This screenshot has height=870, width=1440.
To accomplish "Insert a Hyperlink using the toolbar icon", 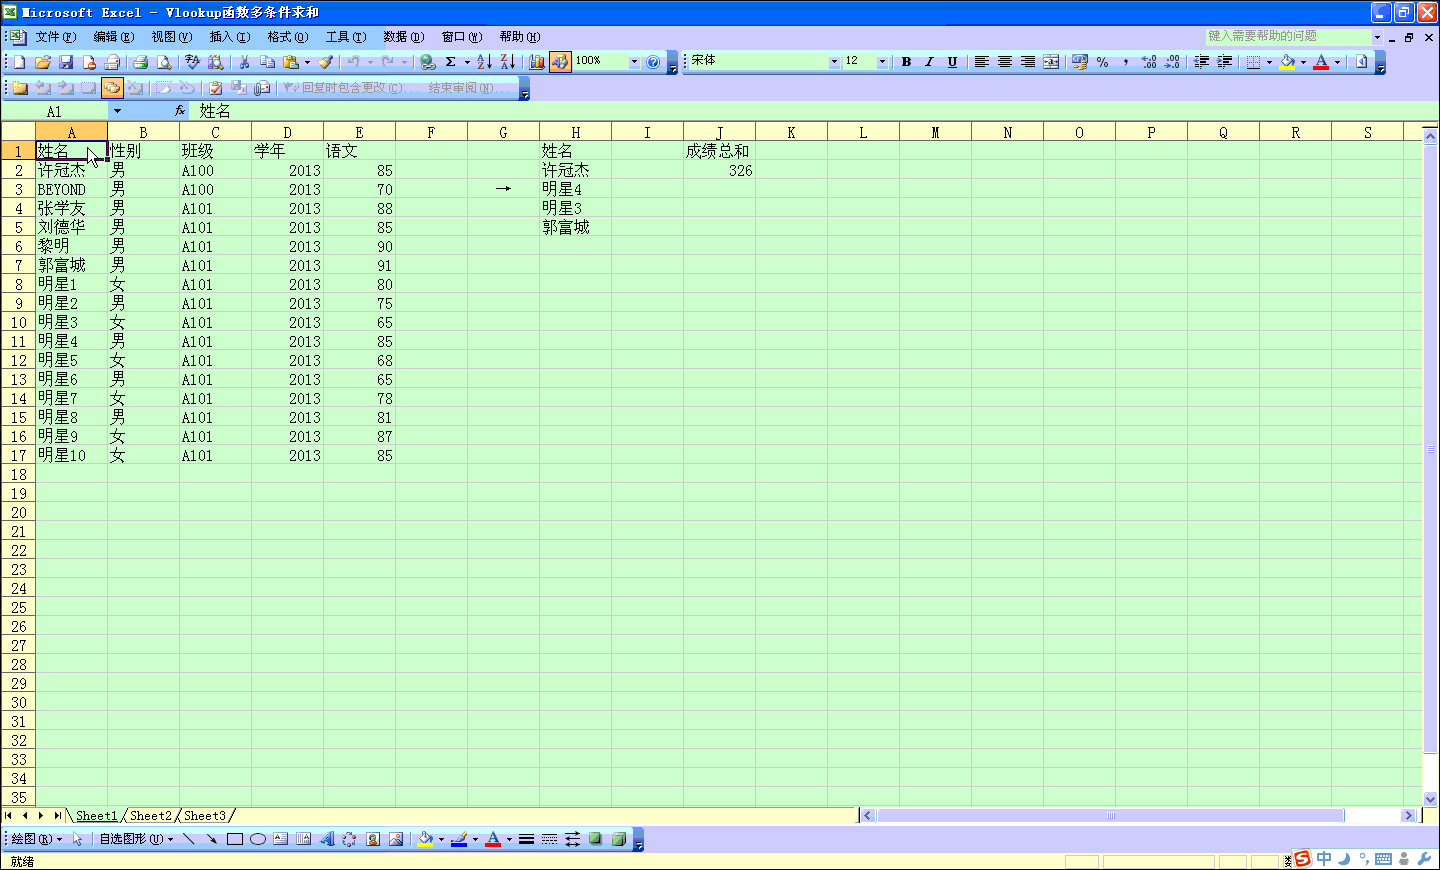I will coord(427,61).
